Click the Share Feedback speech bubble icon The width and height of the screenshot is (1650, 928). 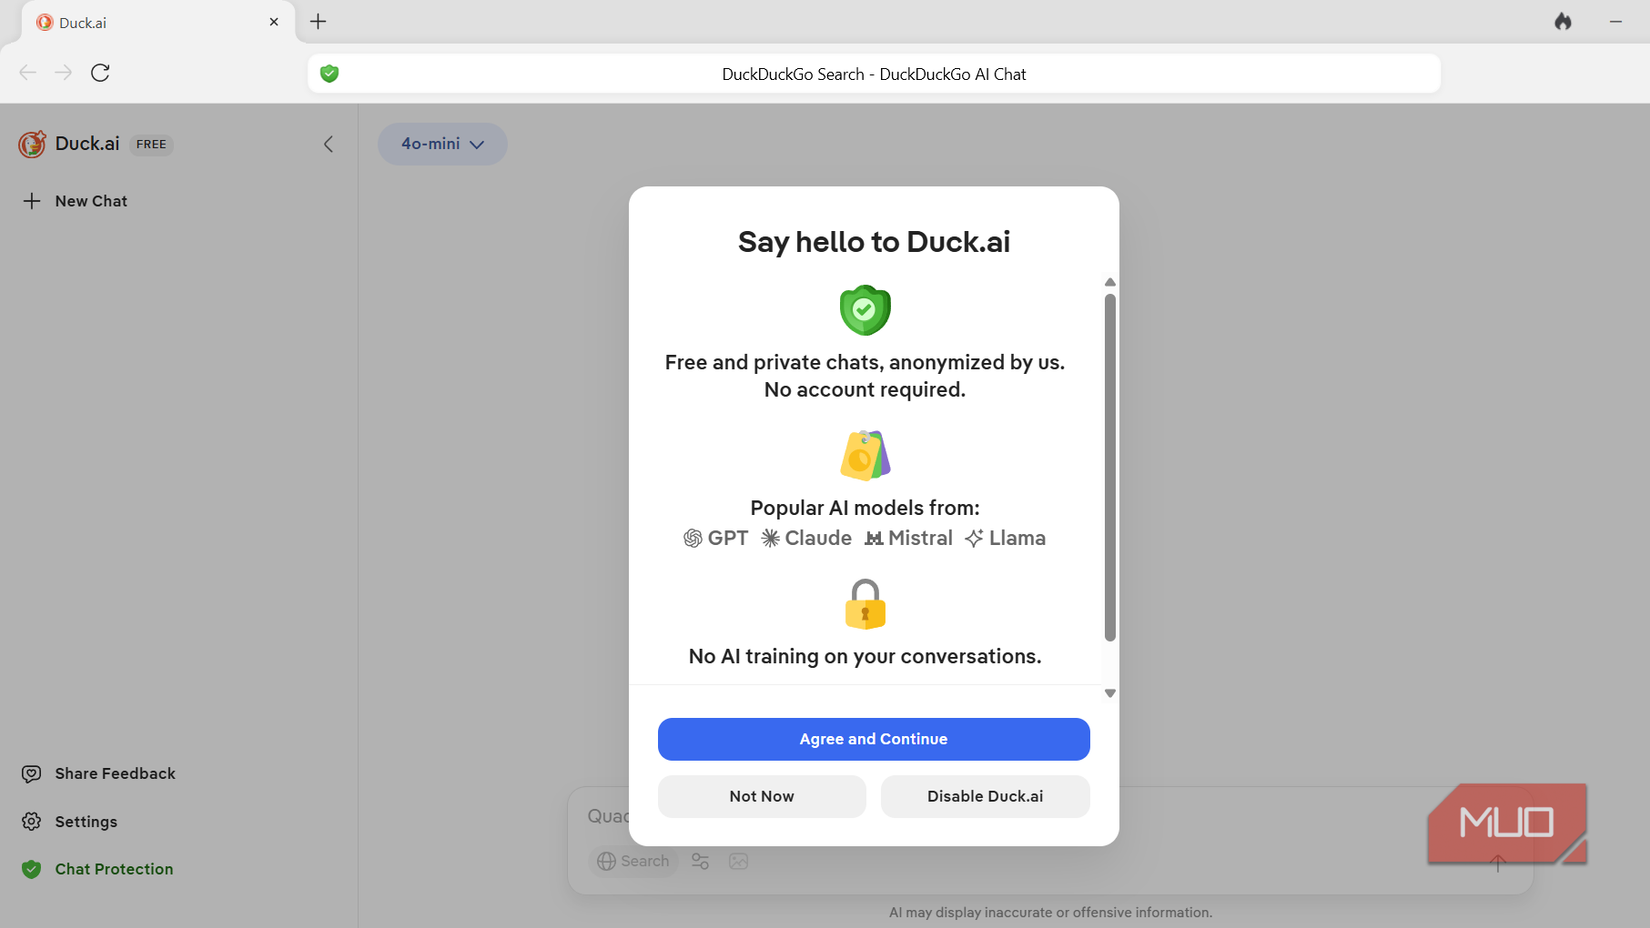[x=32, y=774]
